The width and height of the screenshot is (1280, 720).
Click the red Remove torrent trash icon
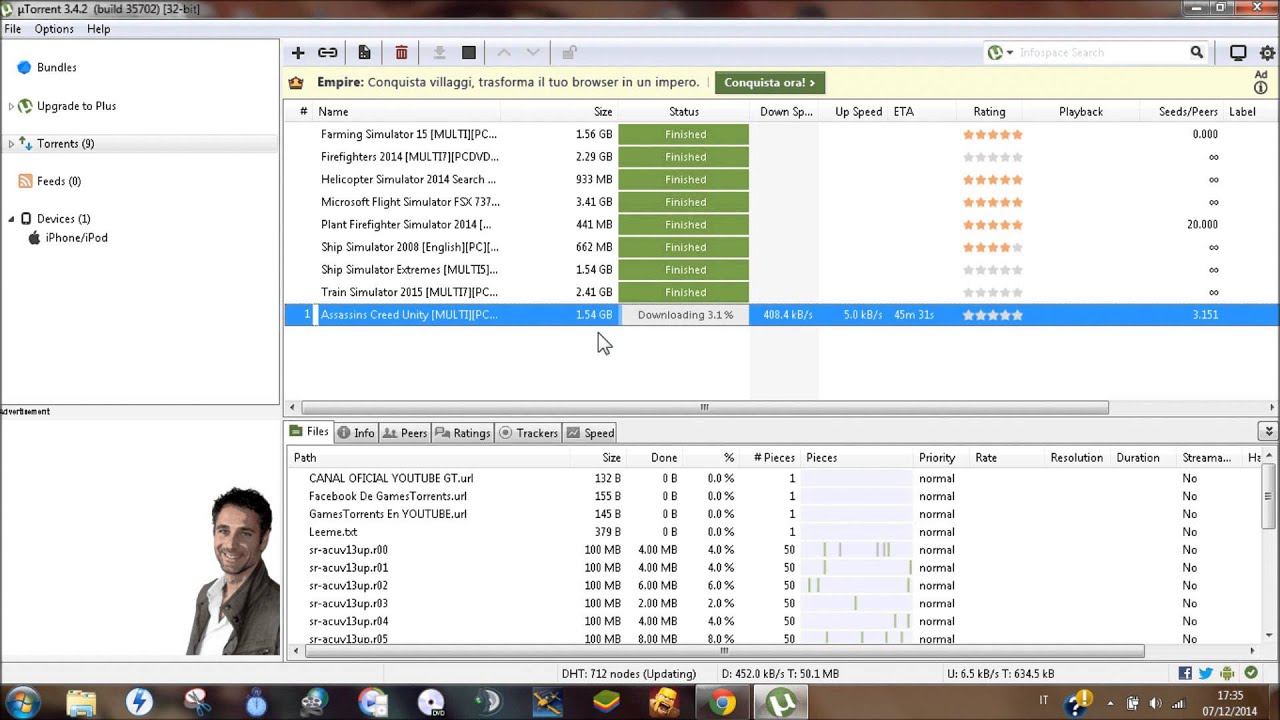[x=401, y=53]
